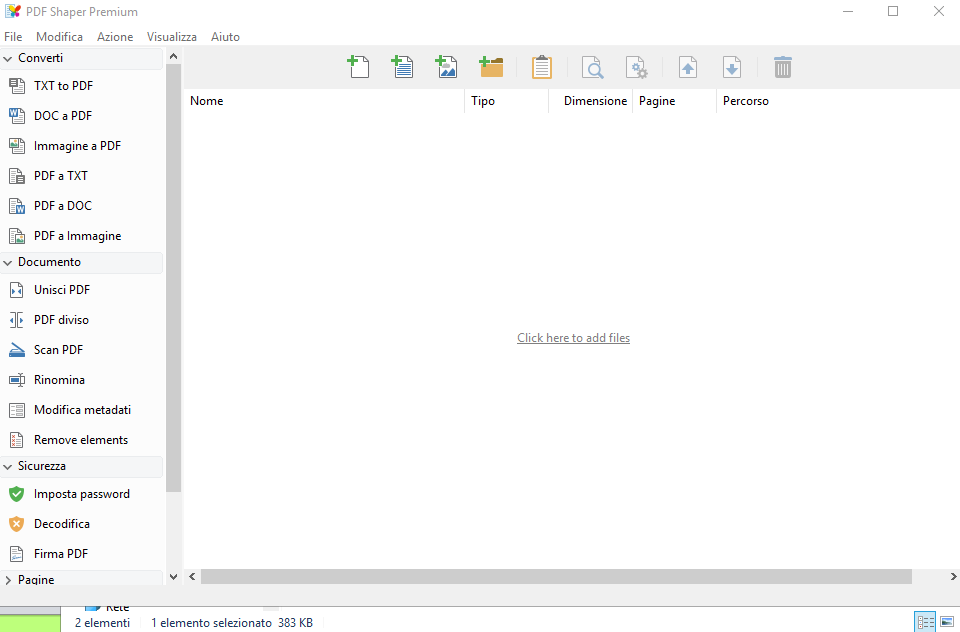Click the PDF Shaper butterfly app icon
The width and height of the screenshot is (960, 632).
click(12, 11)
